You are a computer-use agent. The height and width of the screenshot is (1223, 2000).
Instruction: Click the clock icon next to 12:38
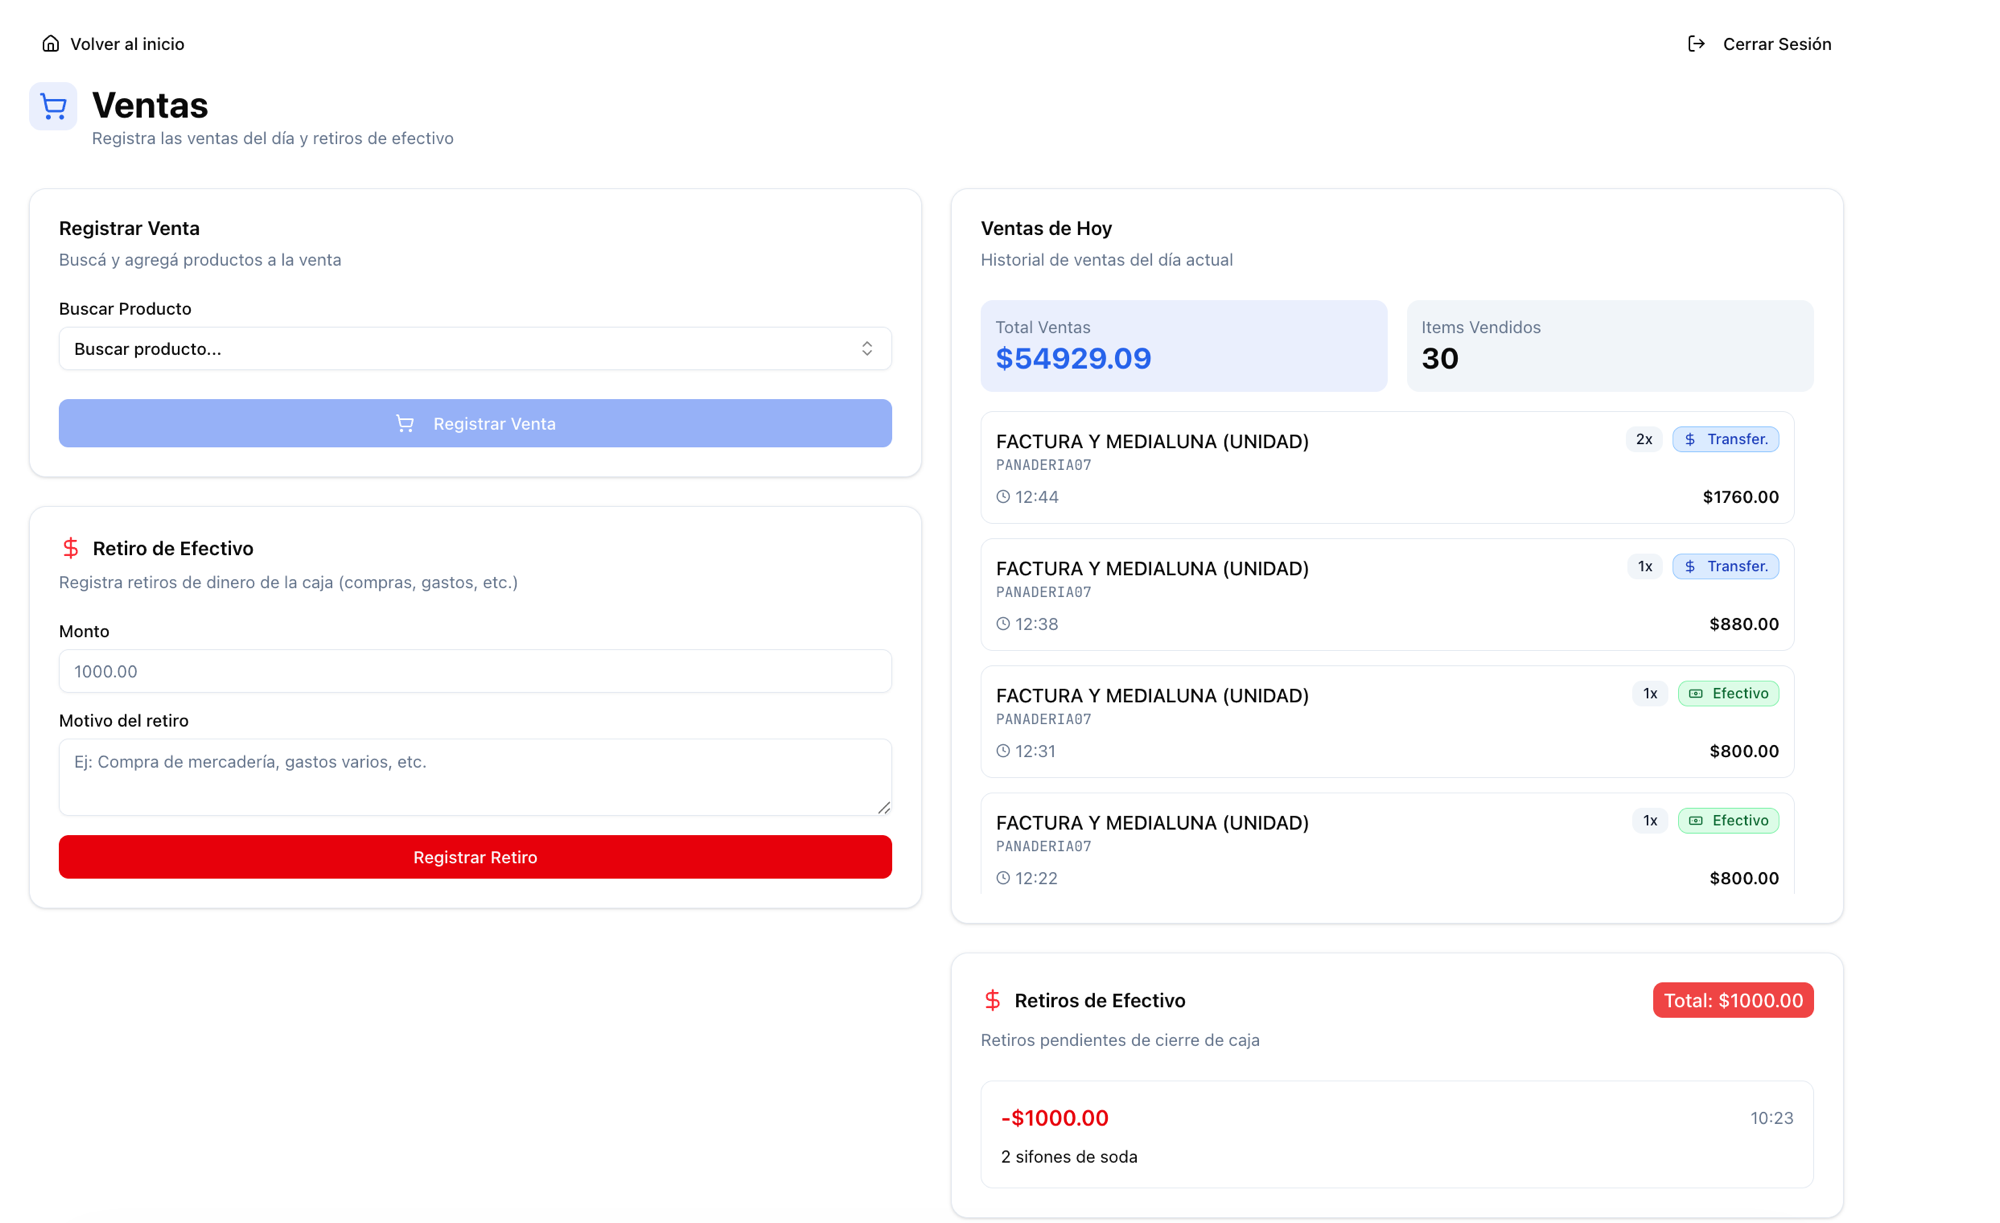pyautogui.click(x=1003, y=624)
